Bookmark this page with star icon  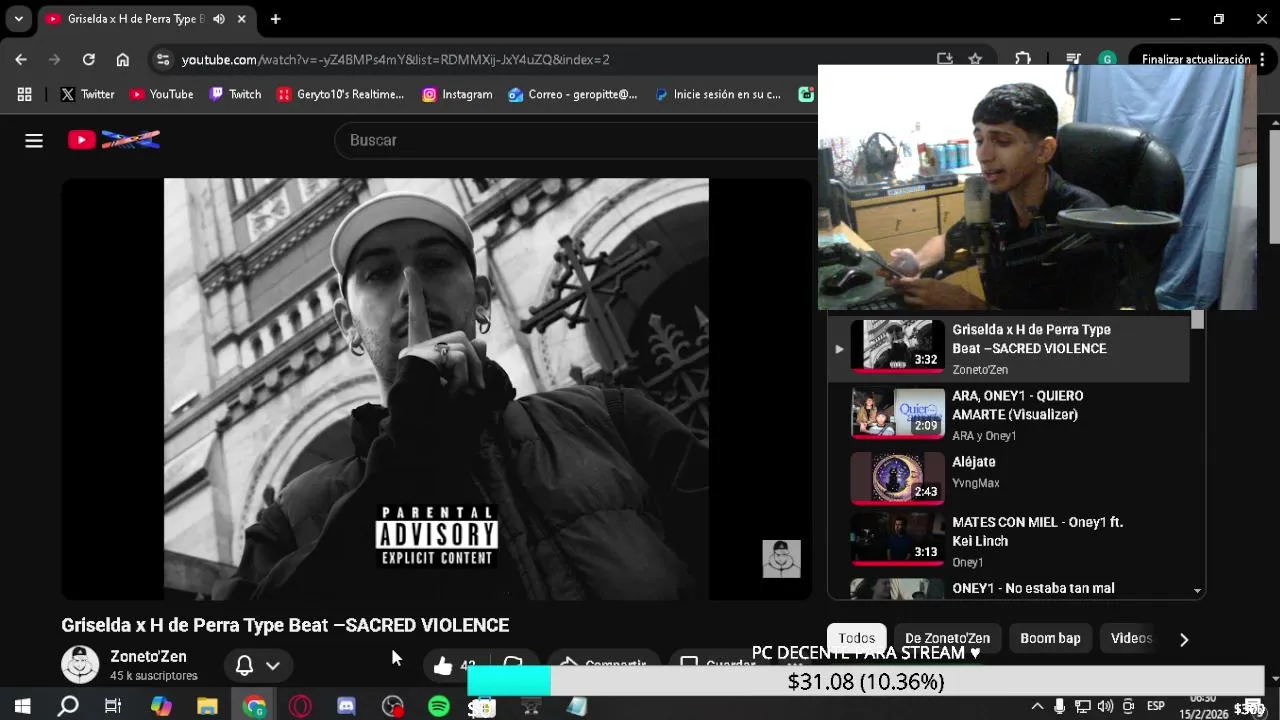tap(975, 59)
